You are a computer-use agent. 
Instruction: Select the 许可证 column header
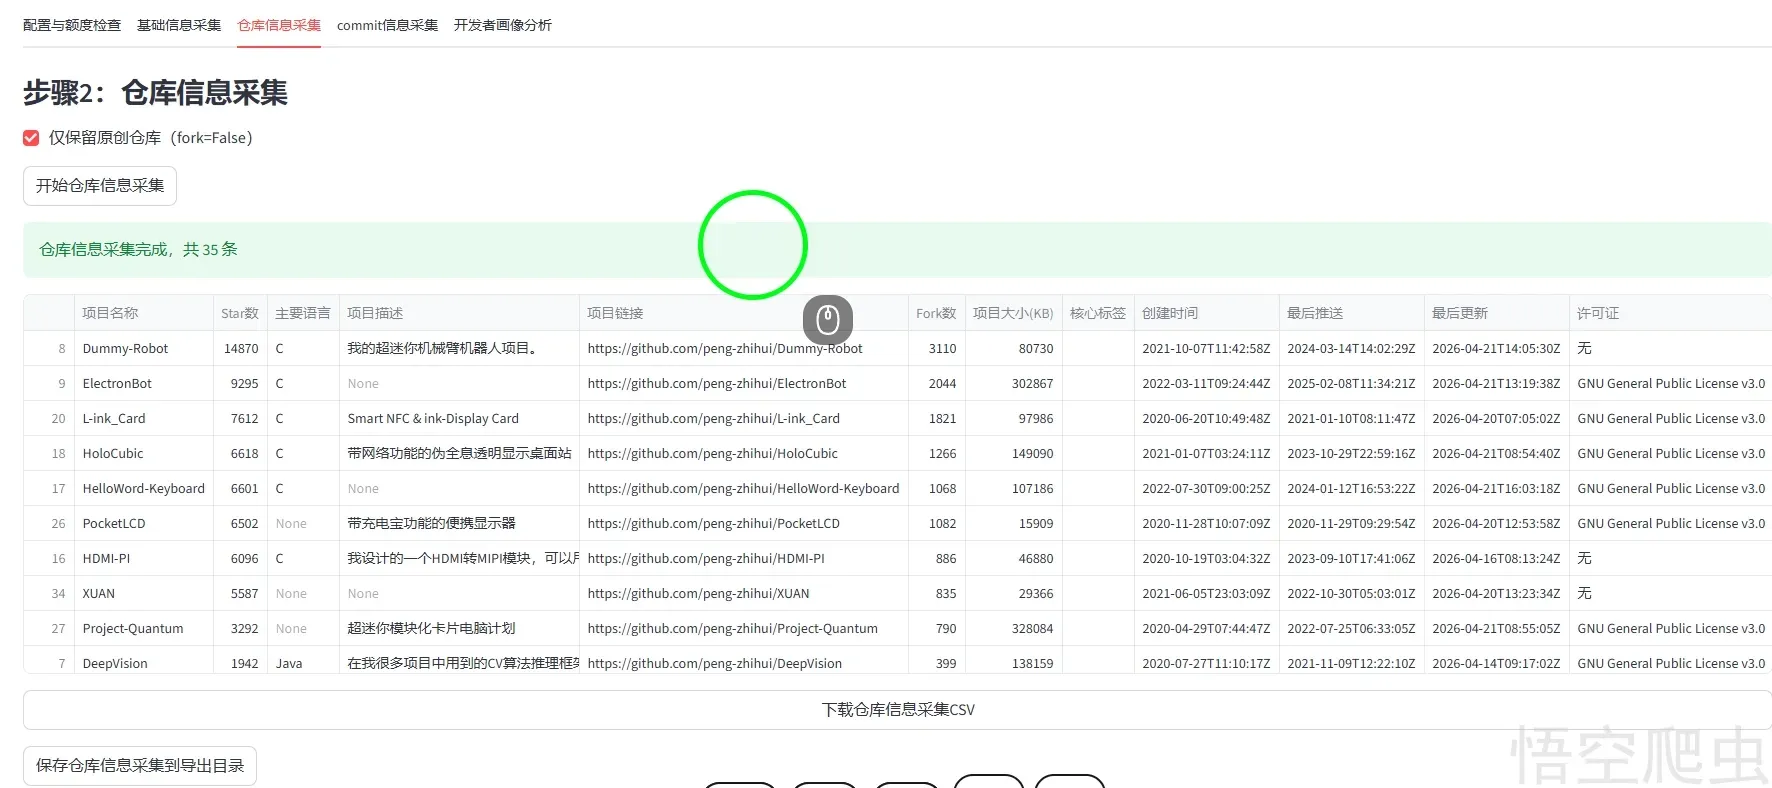[1598, 313]
